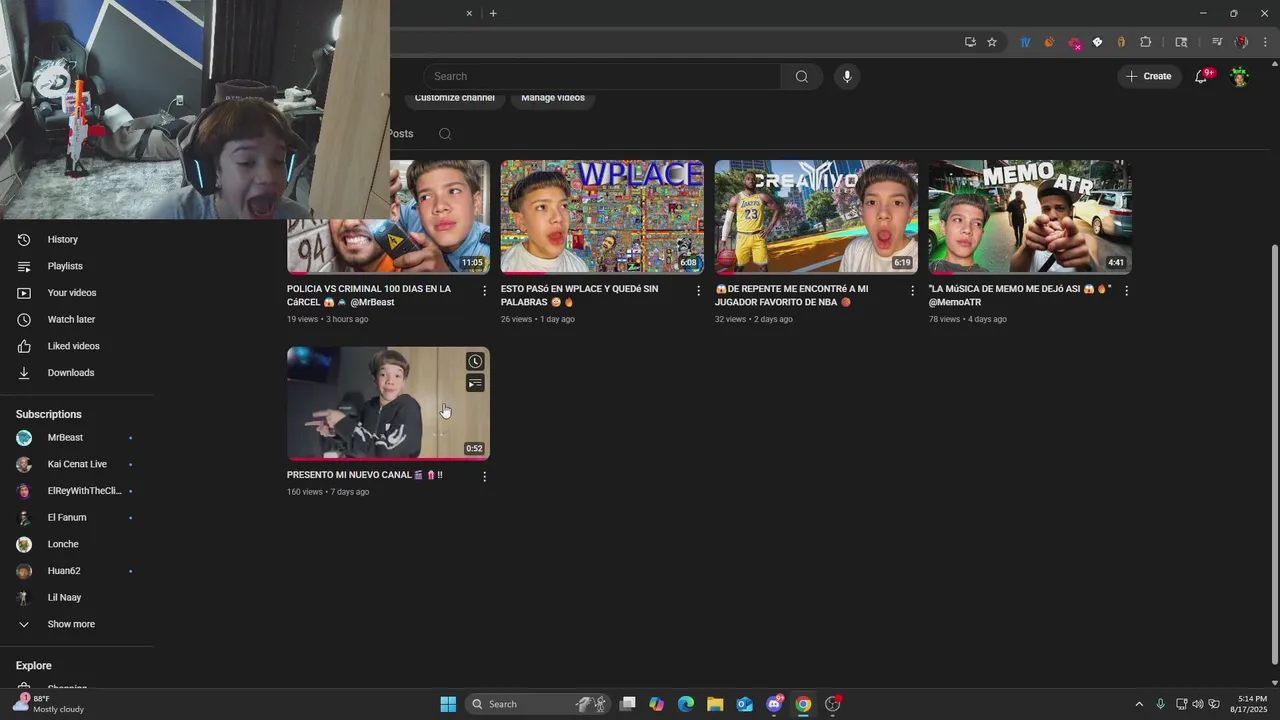This screenshot has height=720, width=1280.
Task: Open Chrome media controls icon
Action: pos(1217,42)
